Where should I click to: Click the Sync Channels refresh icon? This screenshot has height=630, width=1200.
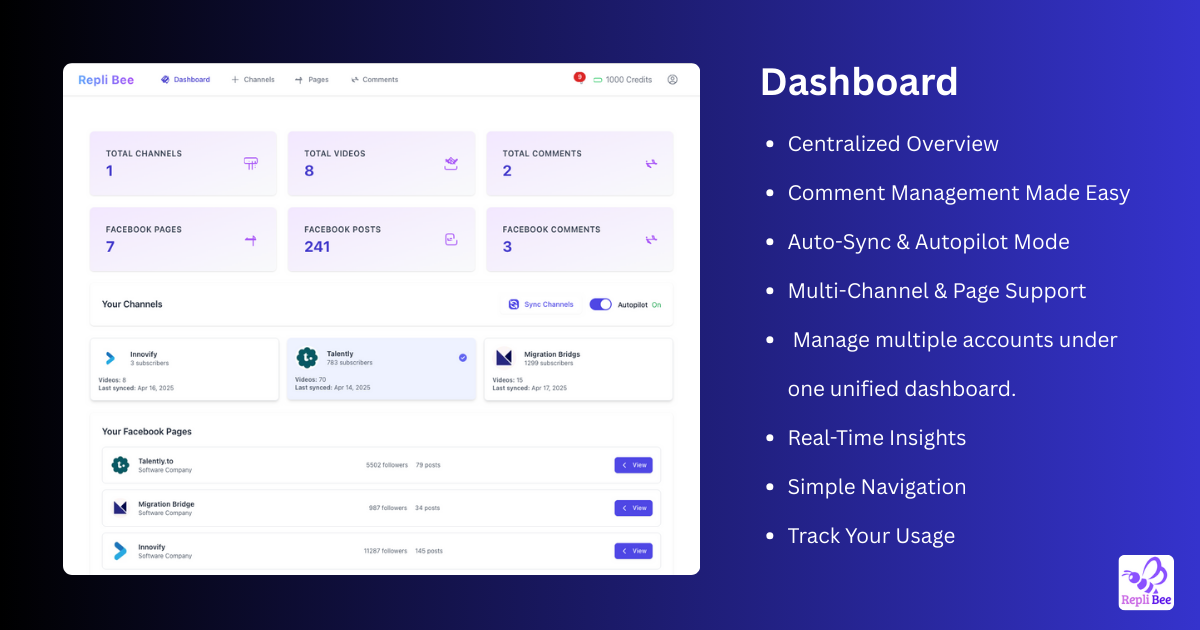coord(514,304)
